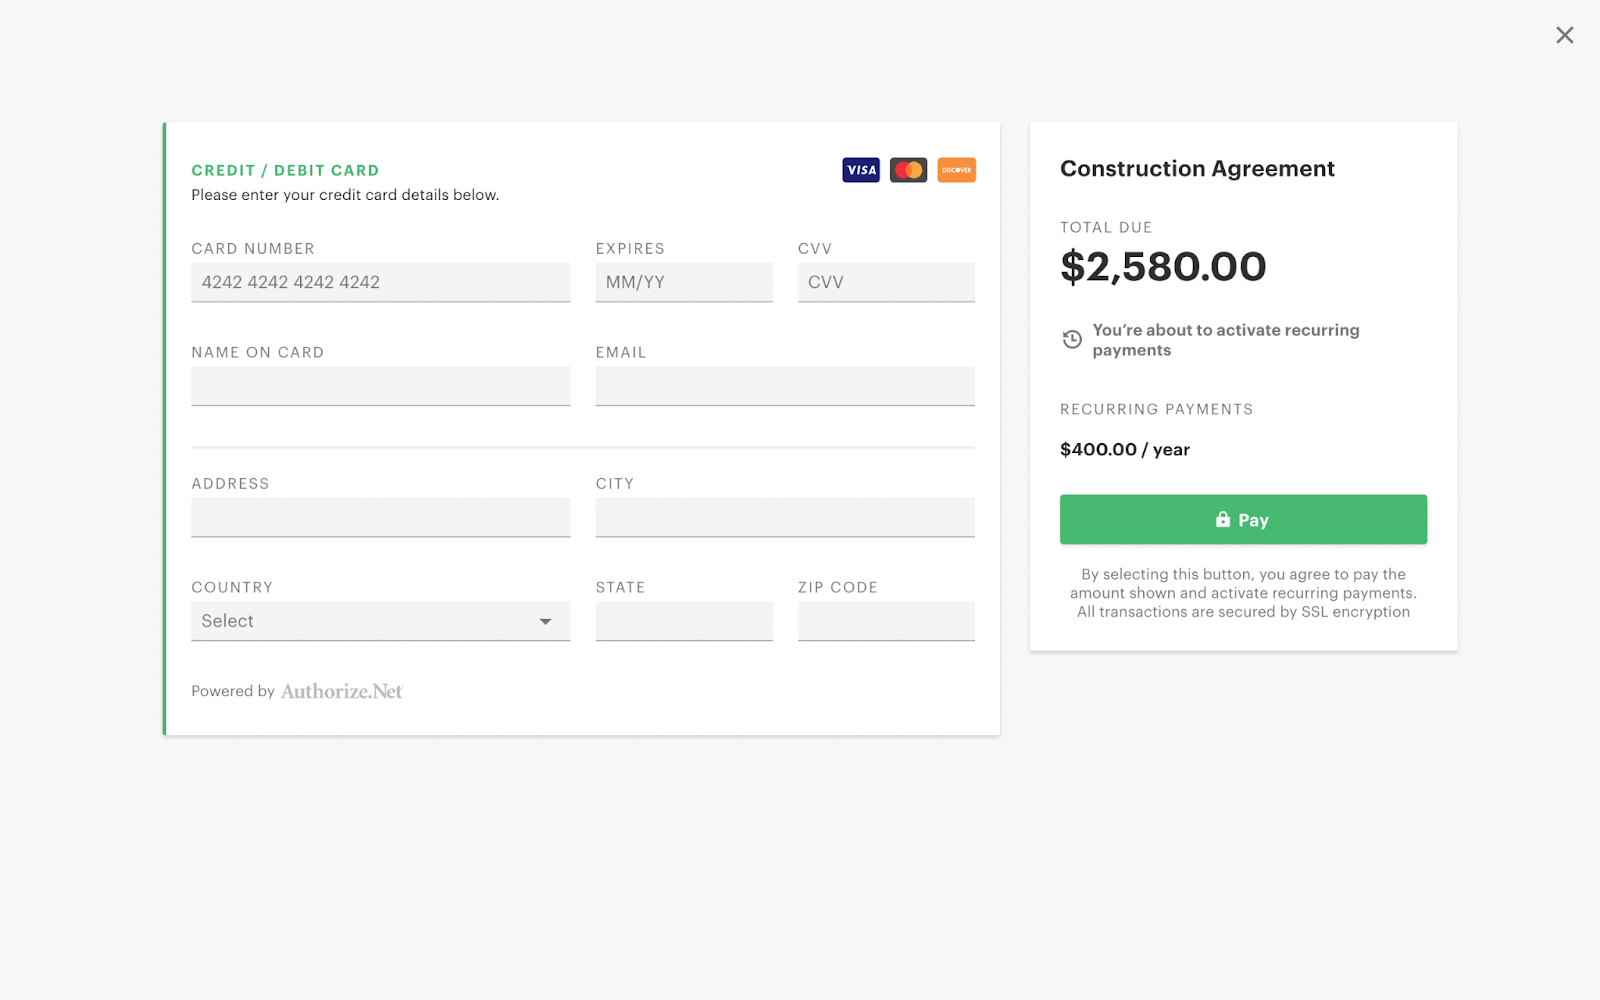
Task: Focus the Name on Card field
Action: tap(381, 386)
